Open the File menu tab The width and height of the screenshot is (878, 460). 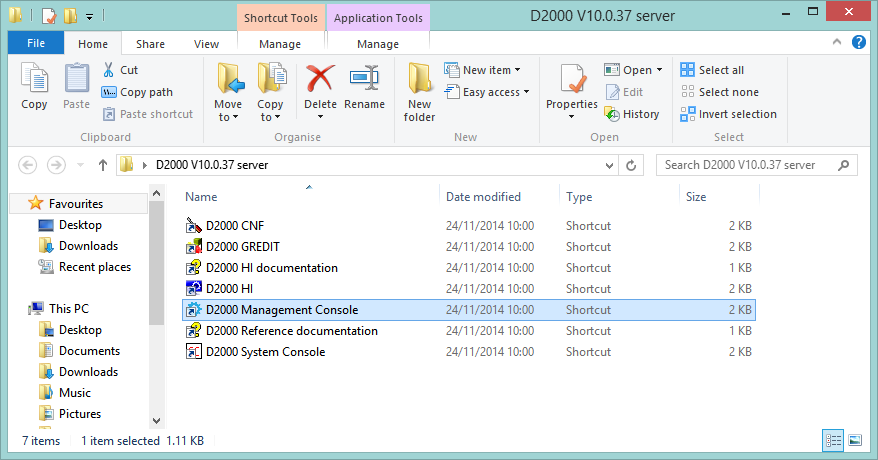click(x=36, y=44)
